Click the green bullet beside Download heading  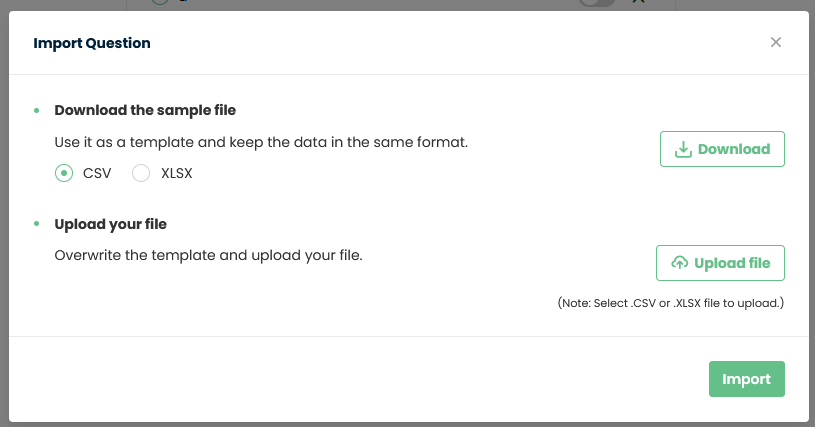tap(36, 110)
